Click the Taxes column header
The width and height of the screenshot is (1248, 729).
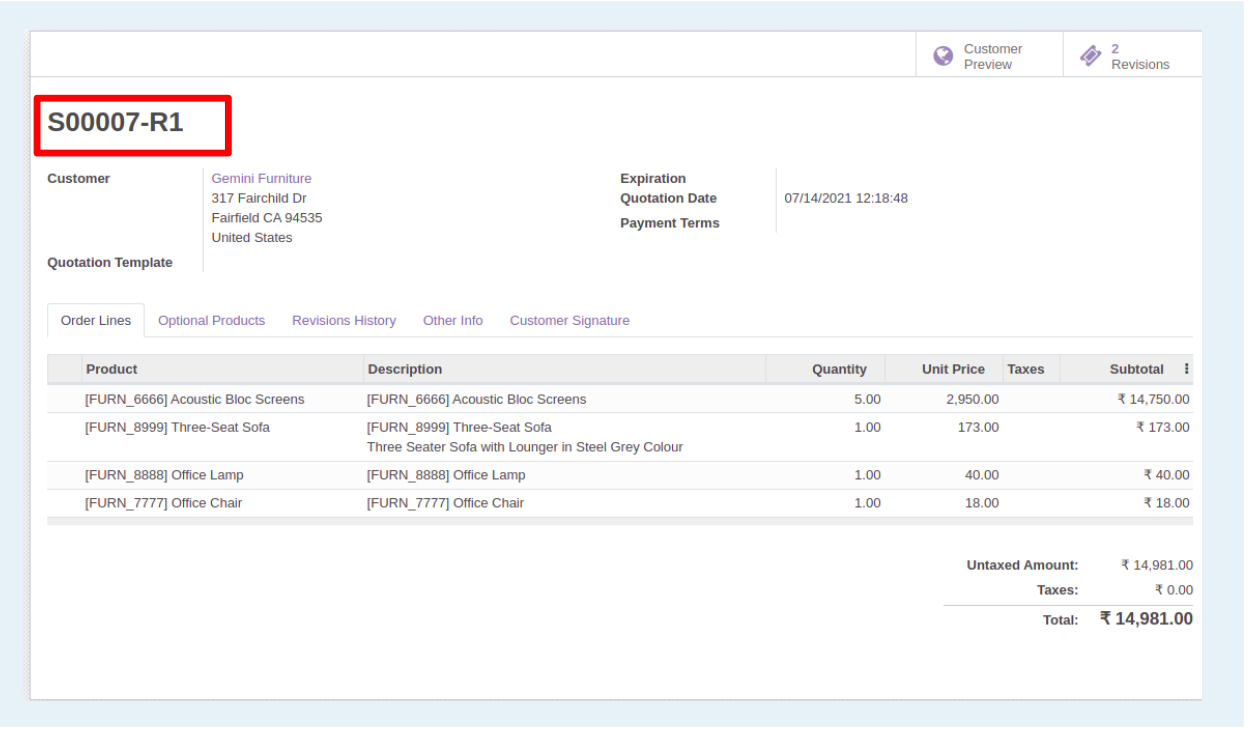click(x=1031, y=369)
